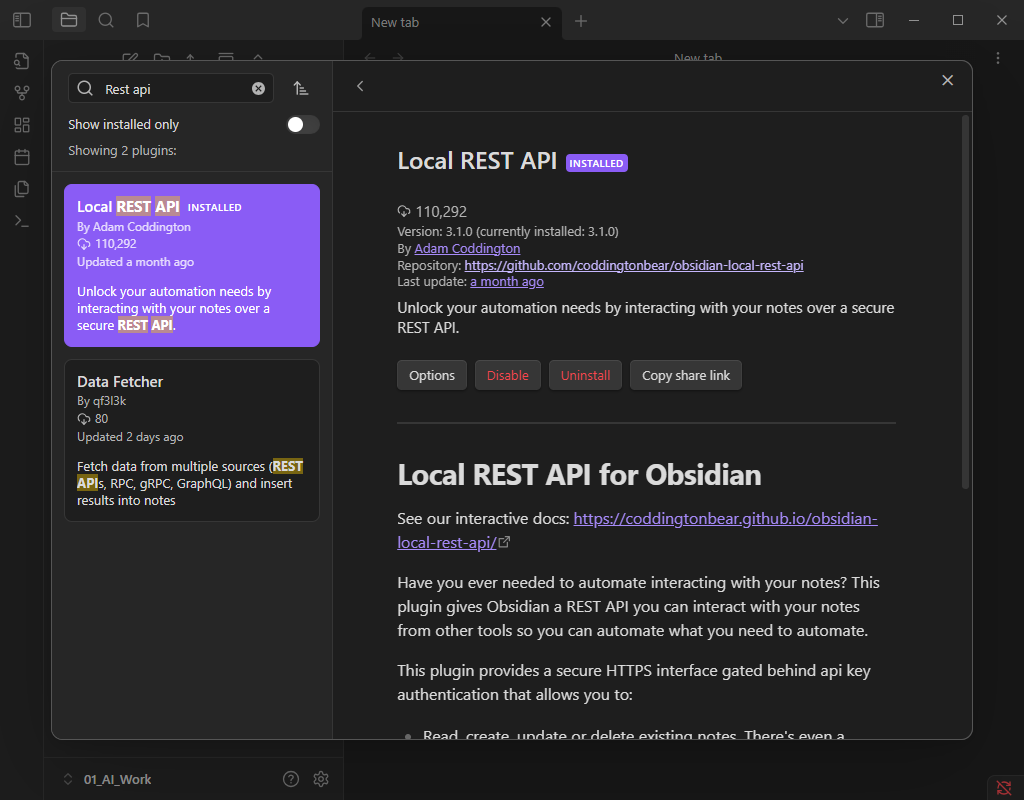
Task: Click 'By qf3l3k' author text
Action: click(101, 401)
